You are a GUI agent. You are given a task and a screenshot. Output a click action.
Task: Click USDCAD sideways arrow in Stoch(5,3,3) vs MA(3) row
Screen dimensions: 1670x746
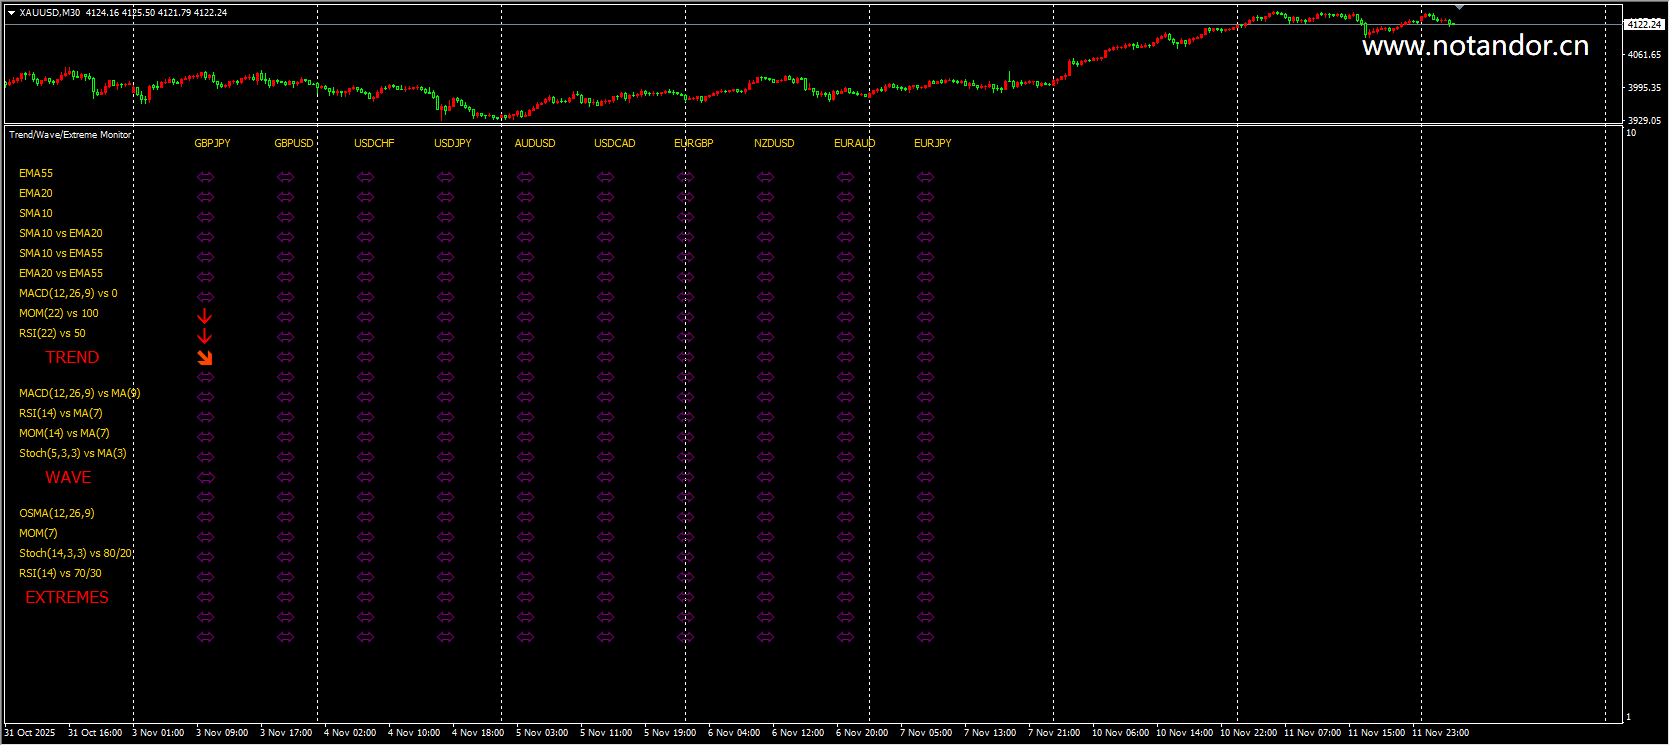pos(606,457)
